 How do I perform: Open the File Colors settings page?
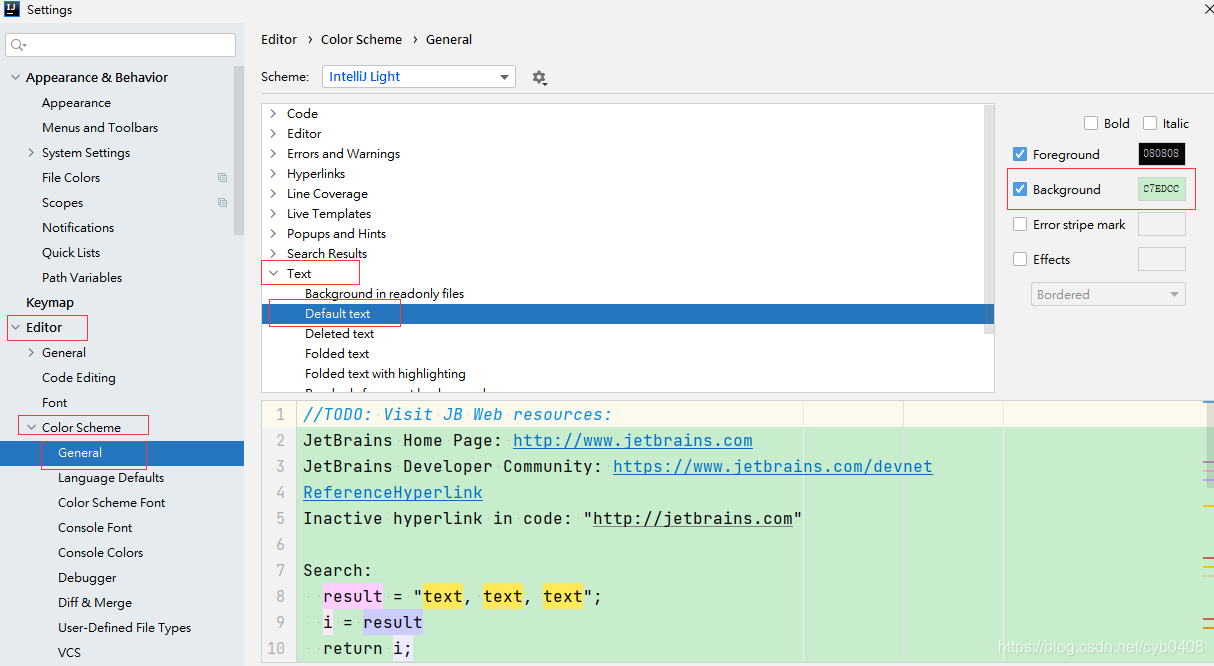click(71, 177)
